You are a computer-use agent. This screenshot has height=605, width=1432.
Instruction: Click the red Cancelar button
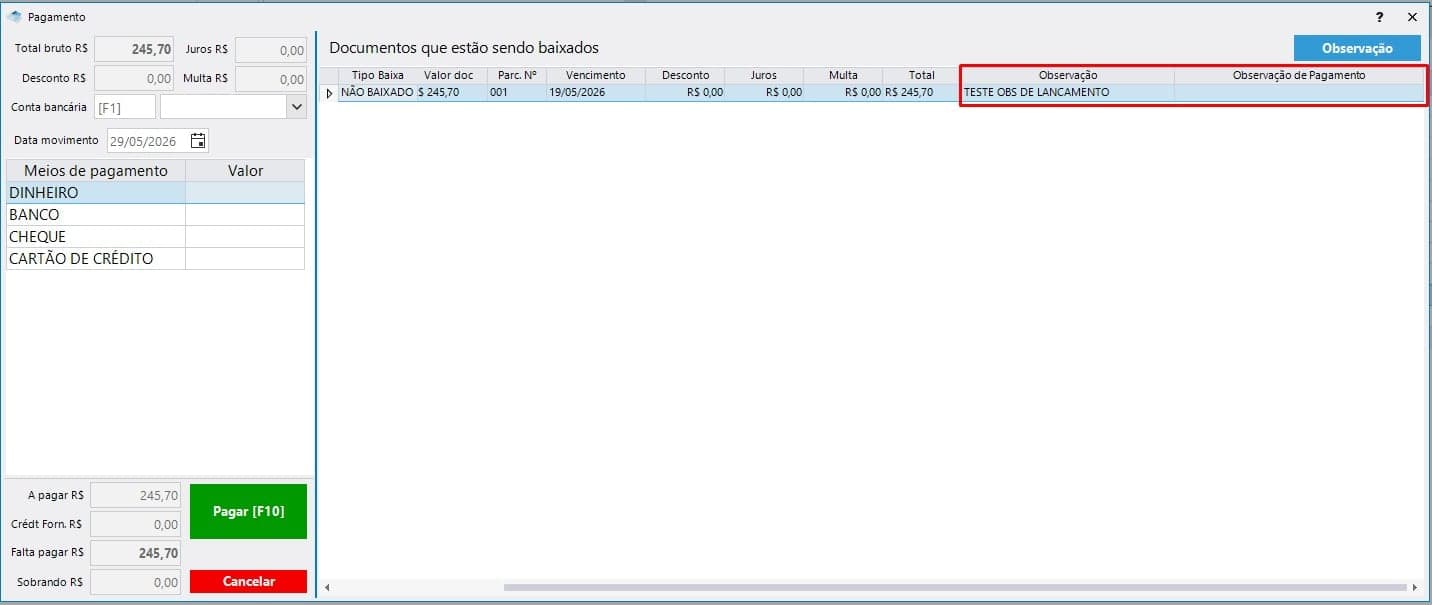click(248, 581)
